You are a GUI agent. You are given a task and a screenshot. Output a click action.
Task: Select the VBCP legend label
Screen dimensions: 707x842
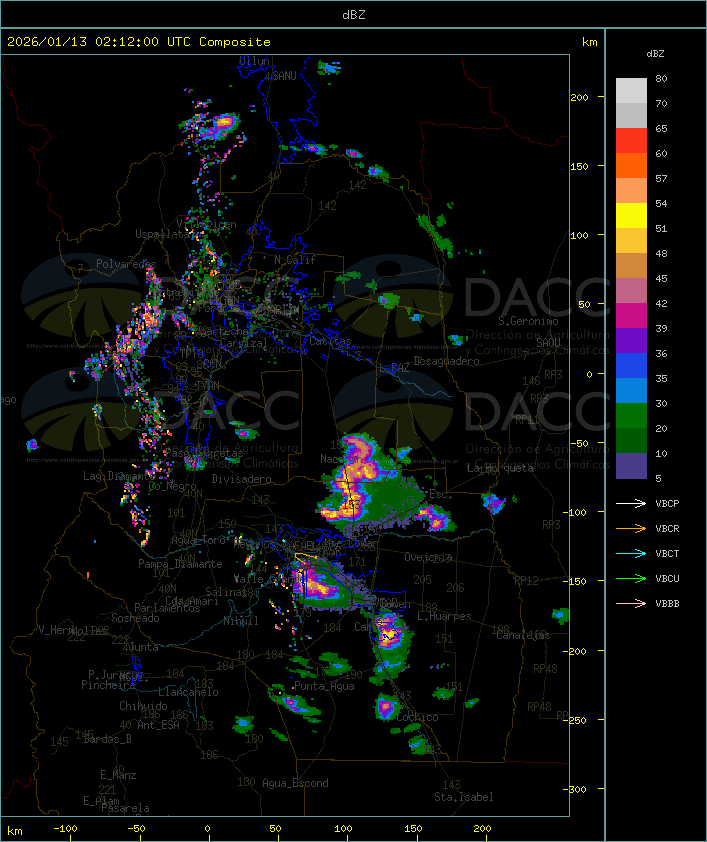[x=667, y=504]
